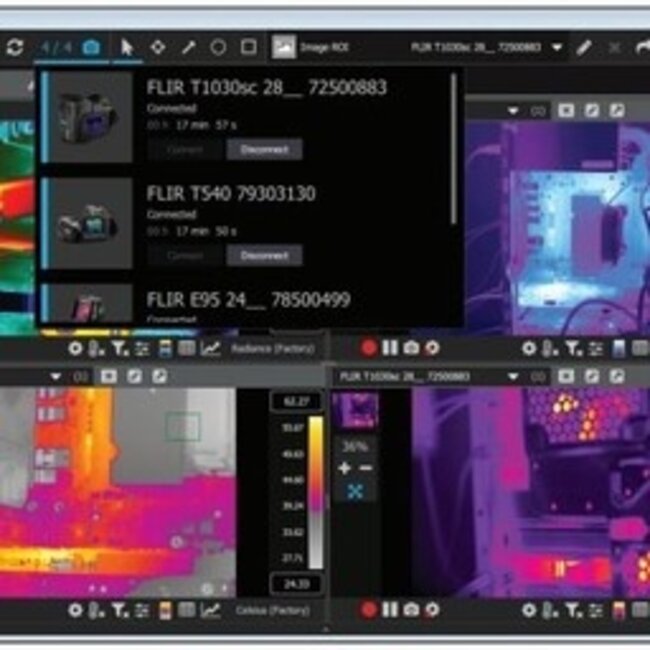Select the line ROI tool
The image size is (650, 650).
click(x=189, y=47)
